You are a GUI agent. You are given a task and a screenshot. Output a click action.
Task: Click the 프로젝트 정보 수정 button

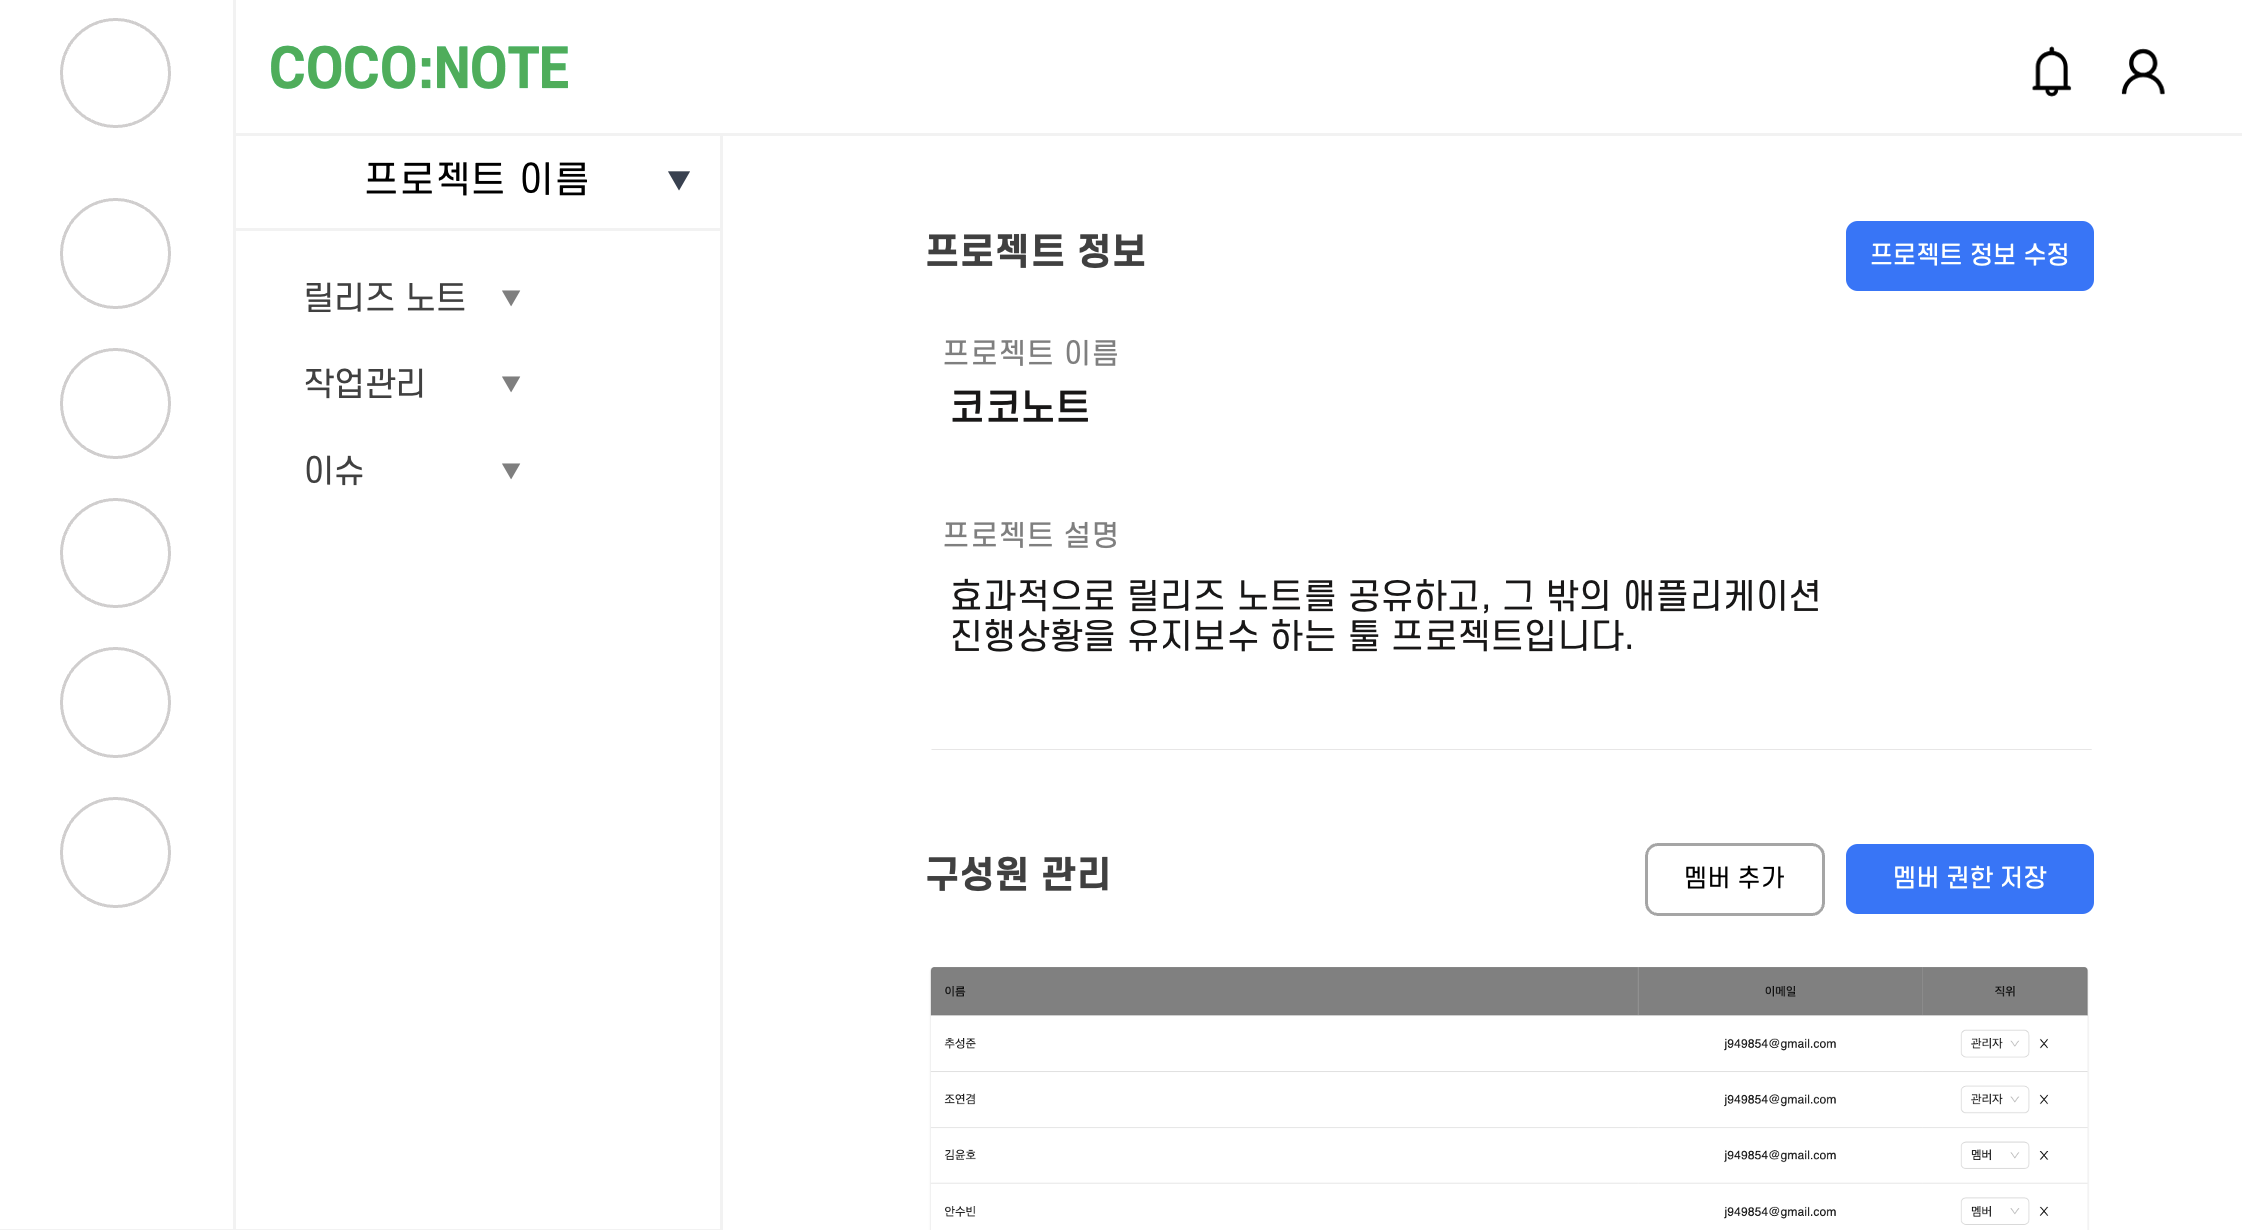pos(1969,256)
